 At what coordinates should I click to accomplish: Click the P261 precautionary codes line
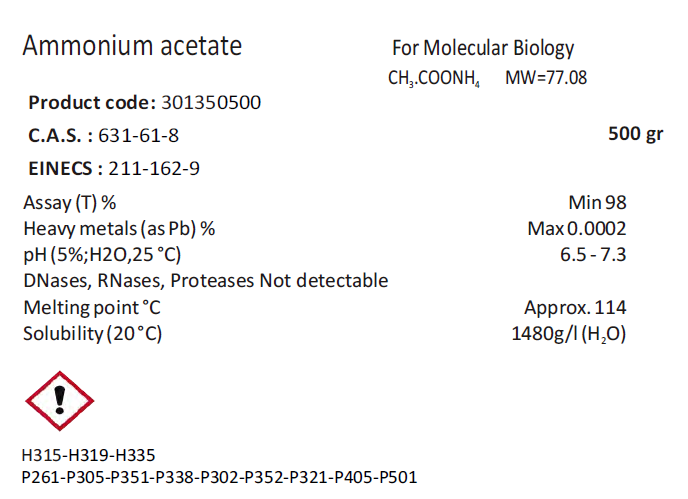tap(219, 477)
